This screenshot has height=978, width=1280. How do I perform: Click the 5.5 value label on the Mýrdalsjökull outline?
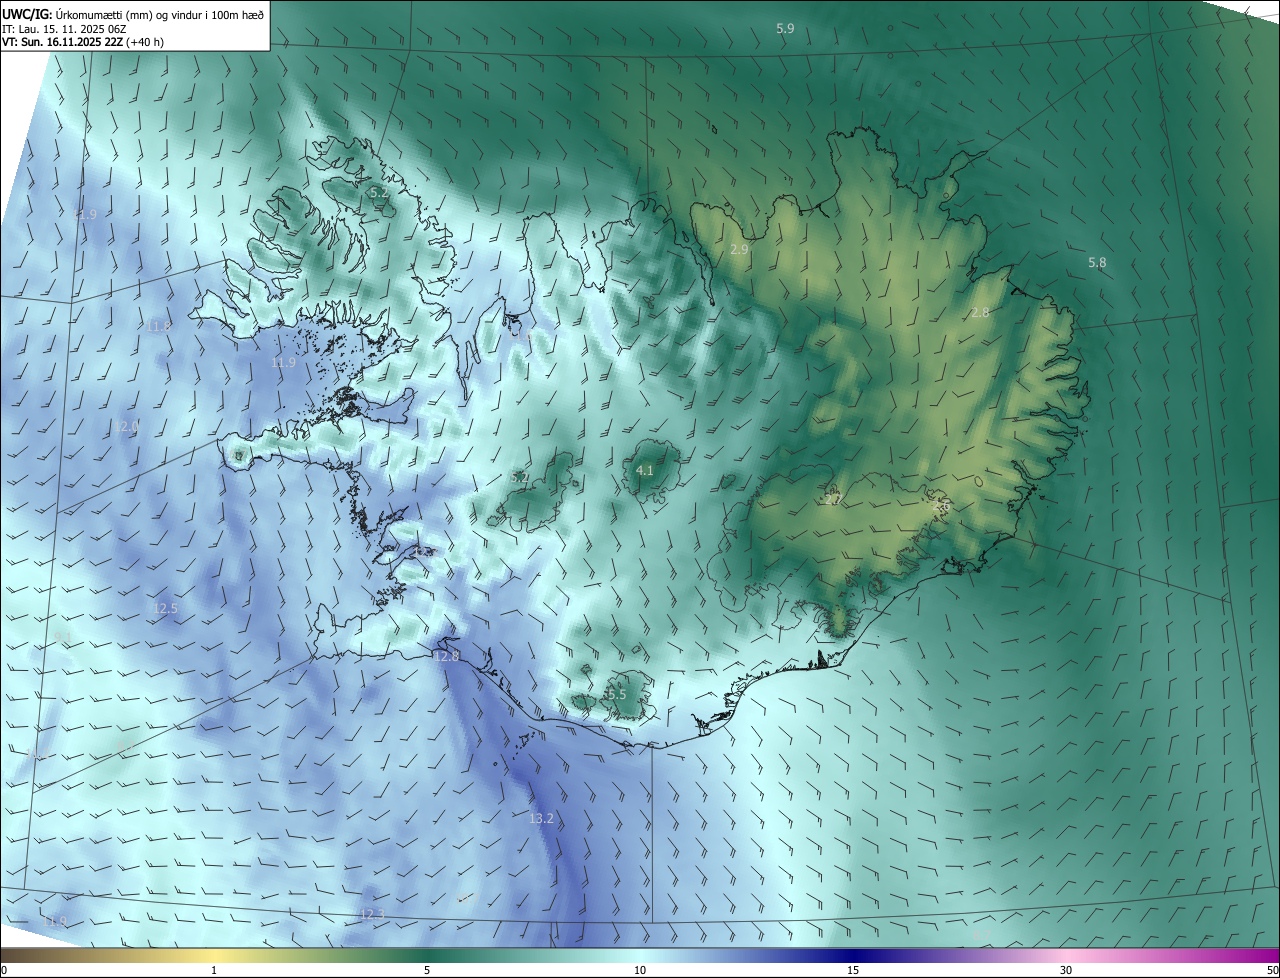616,695
